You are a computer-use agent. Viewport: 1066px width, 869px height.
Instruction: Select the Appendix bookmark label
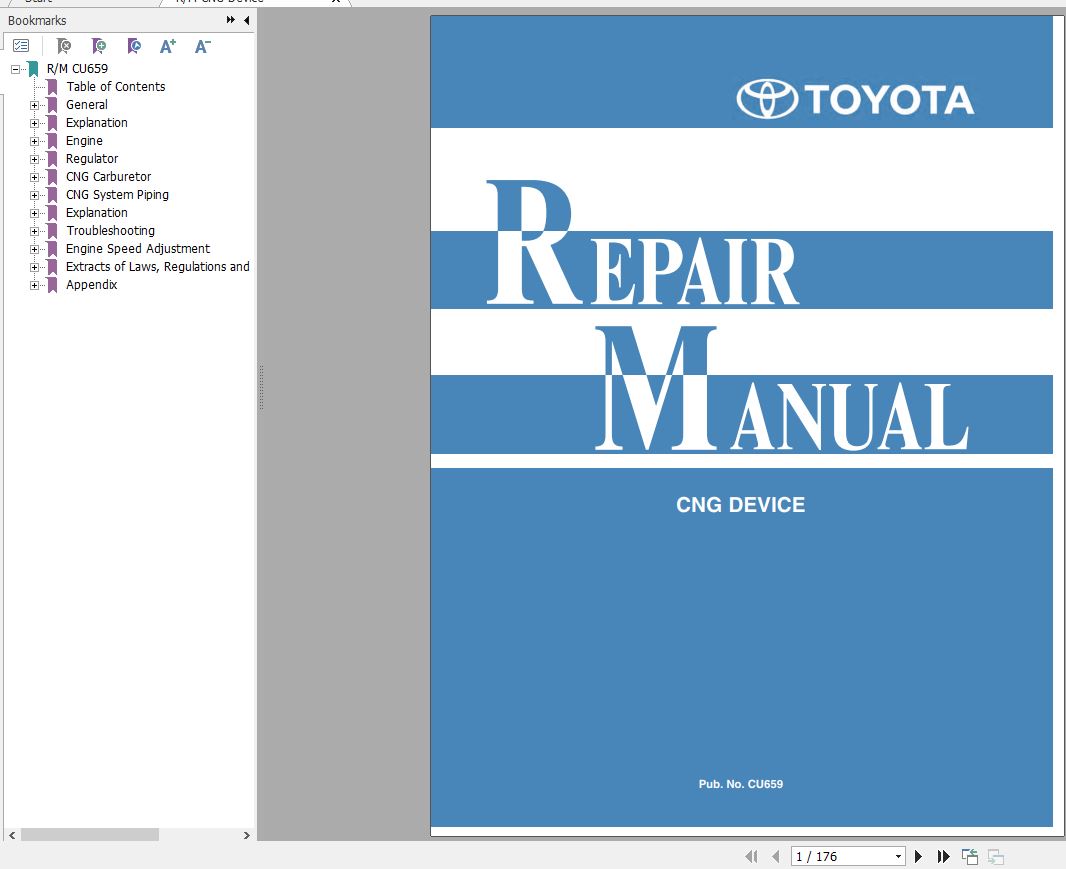tap(91, 285)
